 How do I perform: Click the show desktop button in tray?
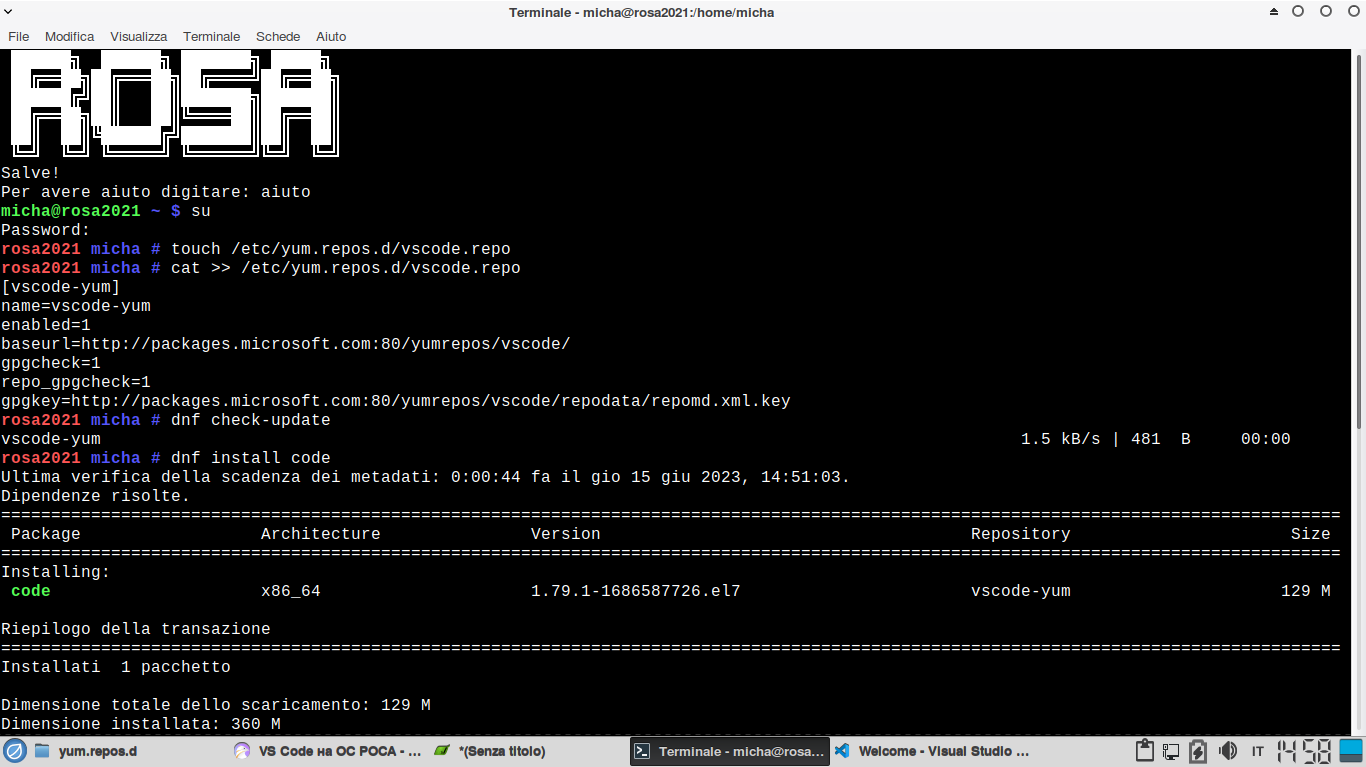point(1352,751)
